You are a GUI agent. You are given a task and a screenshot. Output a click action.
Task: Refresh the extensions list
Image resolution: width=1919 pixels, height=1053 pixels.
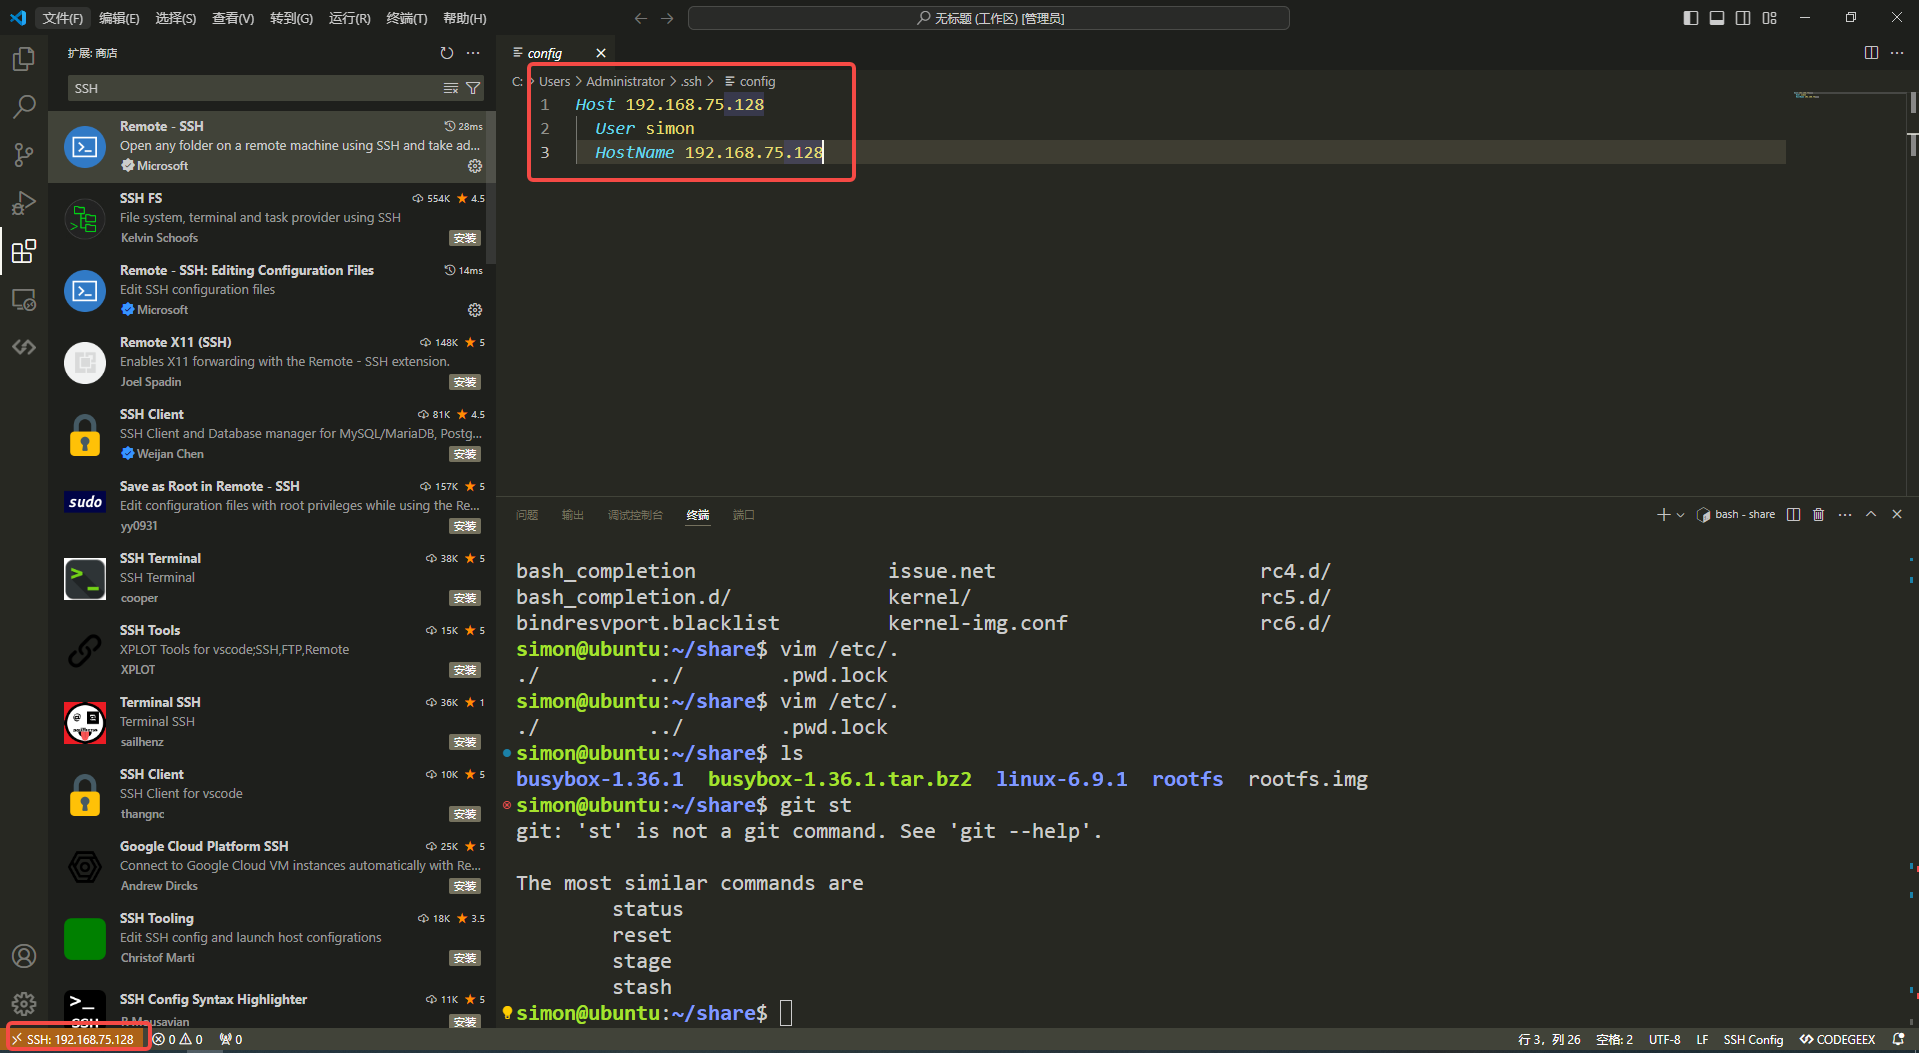[447, 53]
